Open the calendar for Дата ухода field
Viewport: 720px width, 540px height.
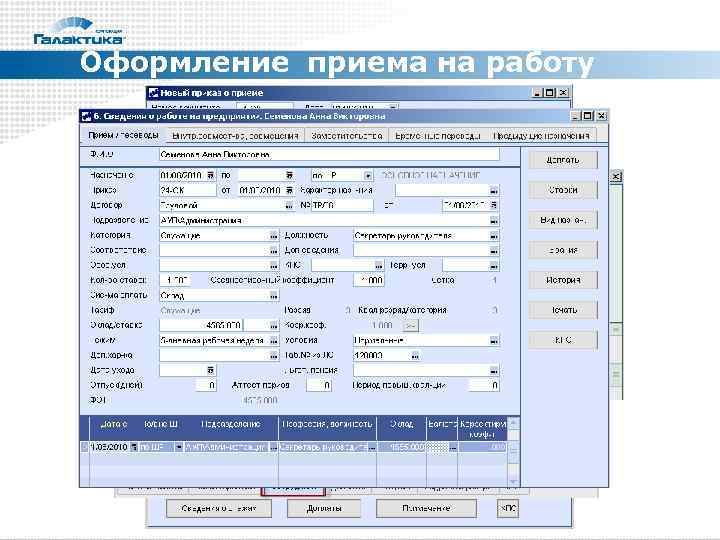(x=210, y=370)
